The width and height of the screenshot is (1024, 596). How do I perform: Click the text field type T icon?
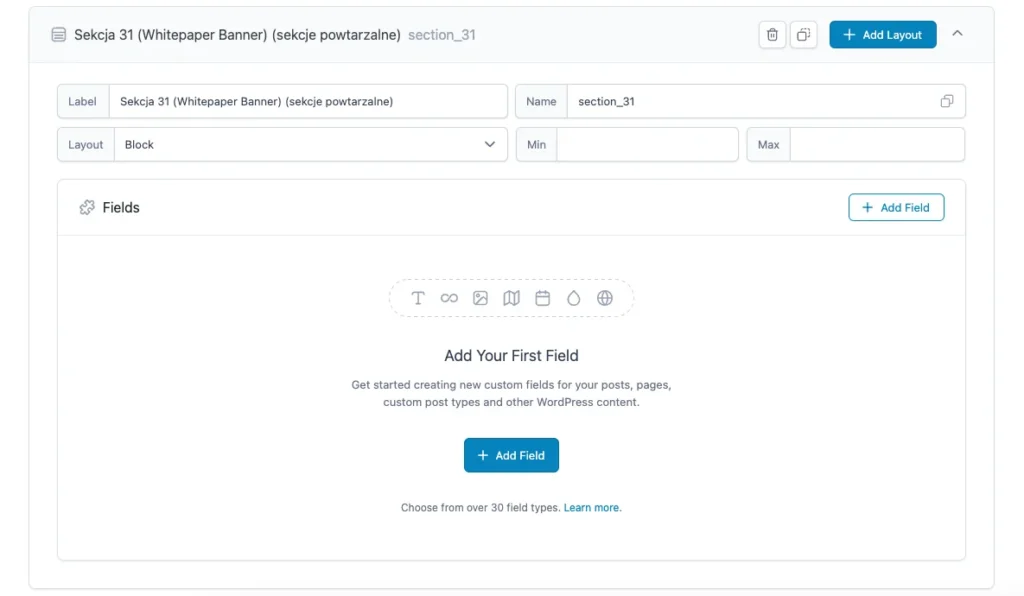(x=418, y=298)
